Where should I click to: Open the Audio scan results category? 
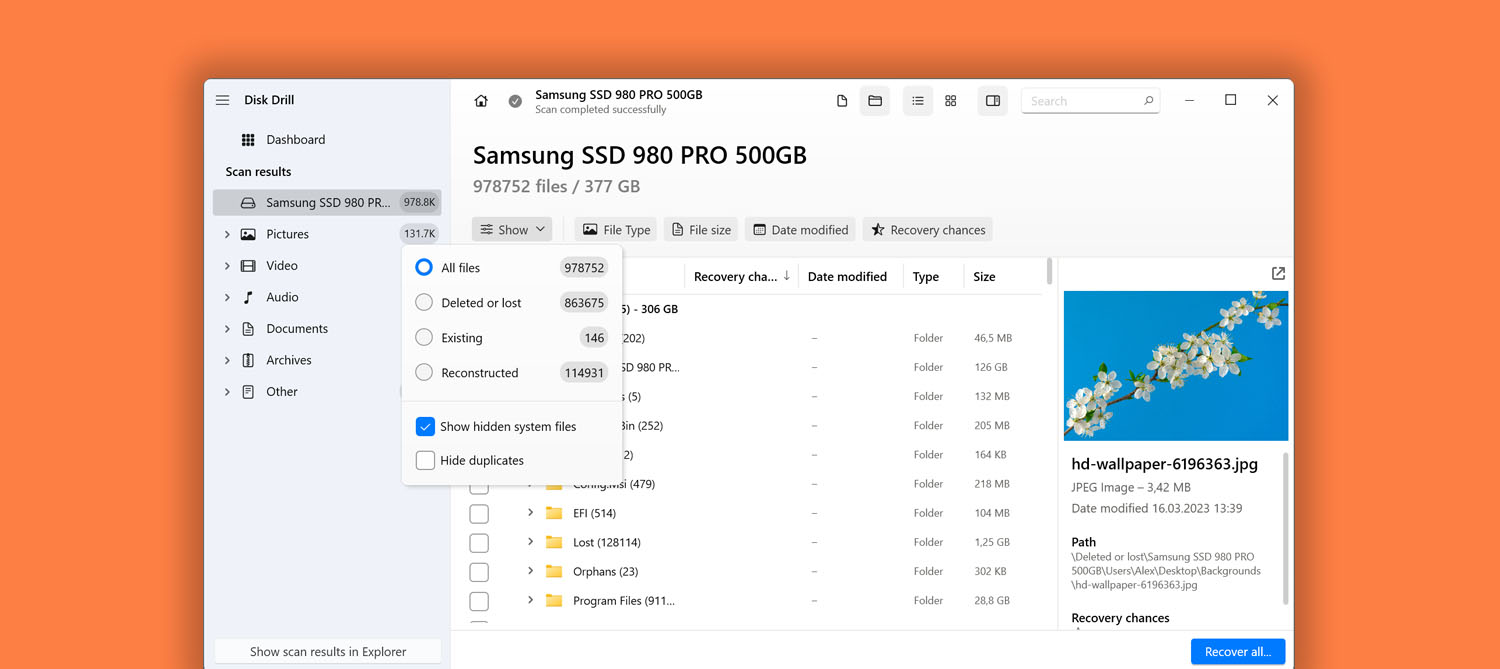(x=282, y=296)
